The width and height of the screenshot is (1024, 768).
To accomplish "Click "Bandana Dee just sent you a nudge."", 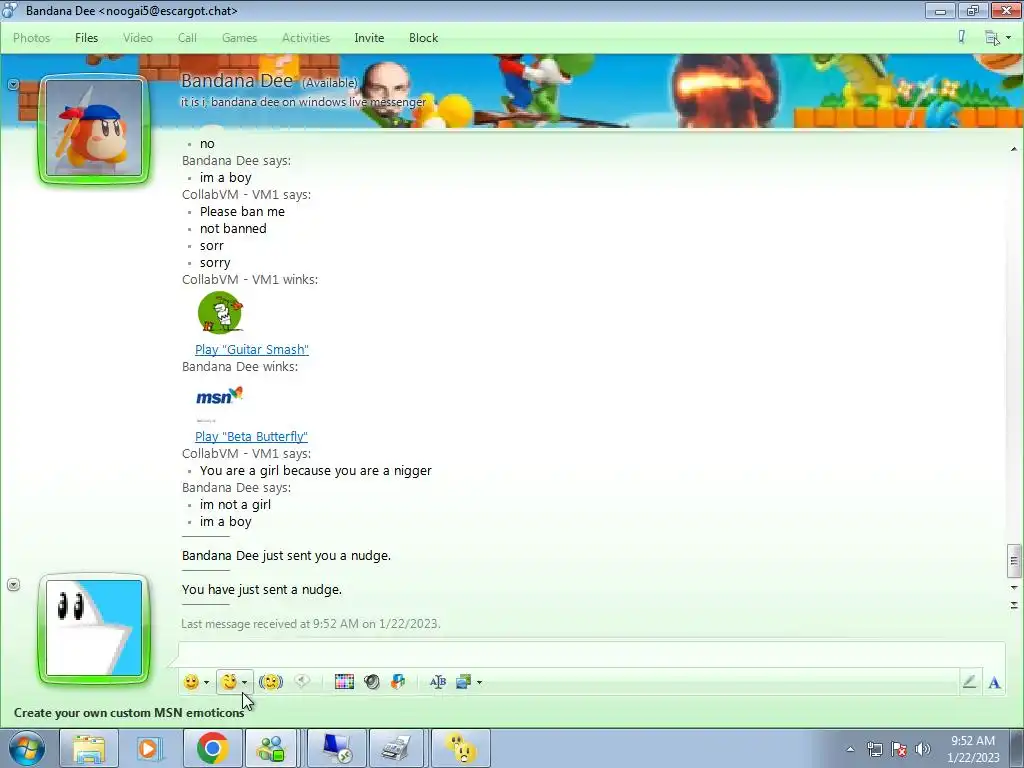I will click(286, 556).
